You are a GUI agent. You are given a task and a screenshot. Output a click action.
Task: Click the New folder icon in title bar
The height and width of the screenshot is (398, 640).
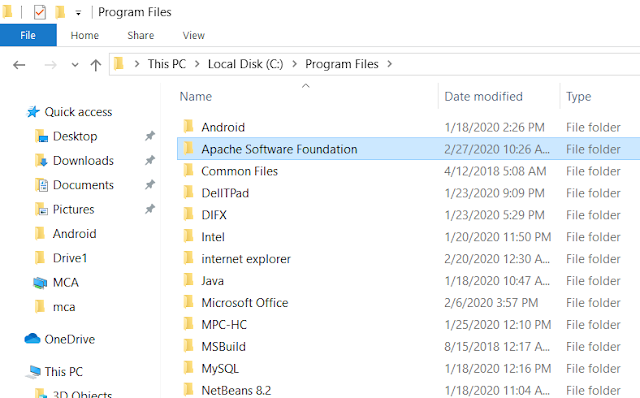(60, 12)
